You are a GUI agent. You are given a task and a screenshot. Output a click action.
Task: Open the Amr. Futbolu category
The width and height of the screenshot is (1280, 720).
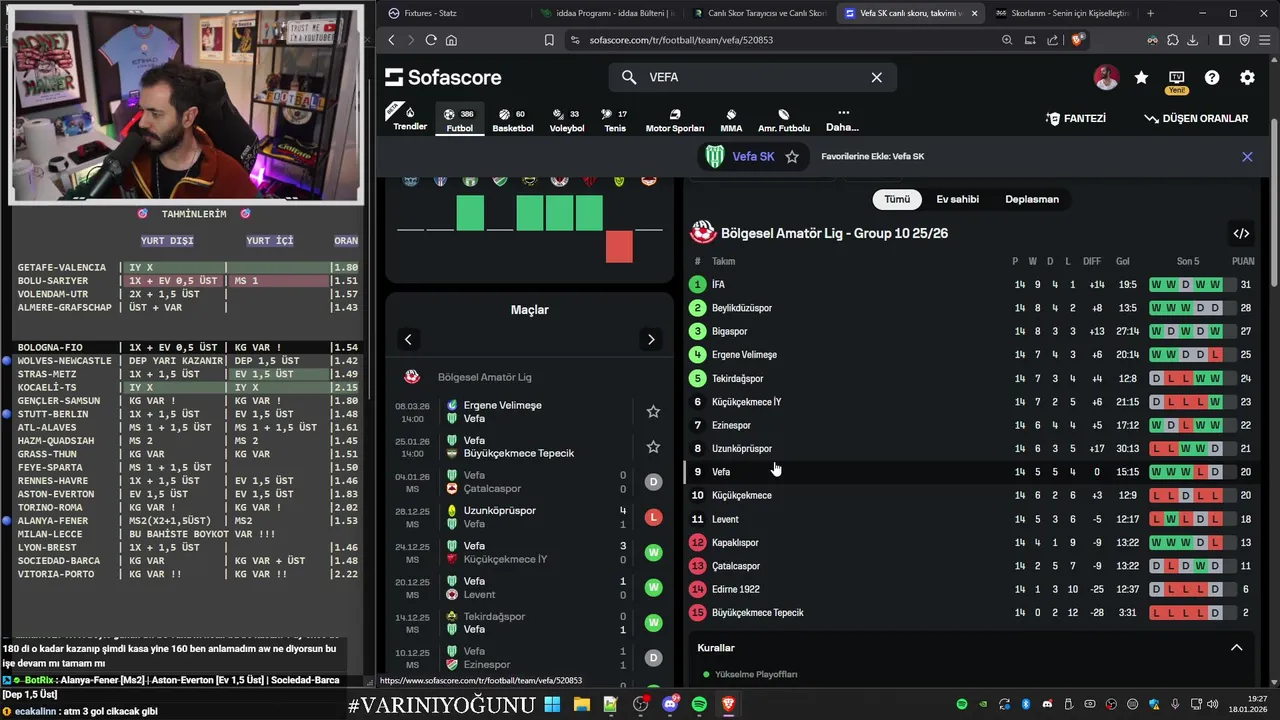[784, 120]
